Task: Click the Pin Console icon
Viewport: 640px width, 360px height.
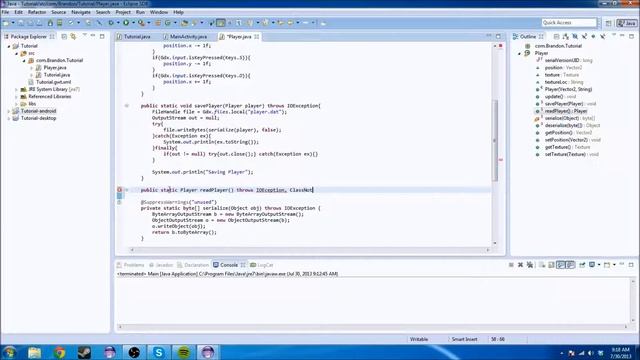Action: (x=582, y=265)
